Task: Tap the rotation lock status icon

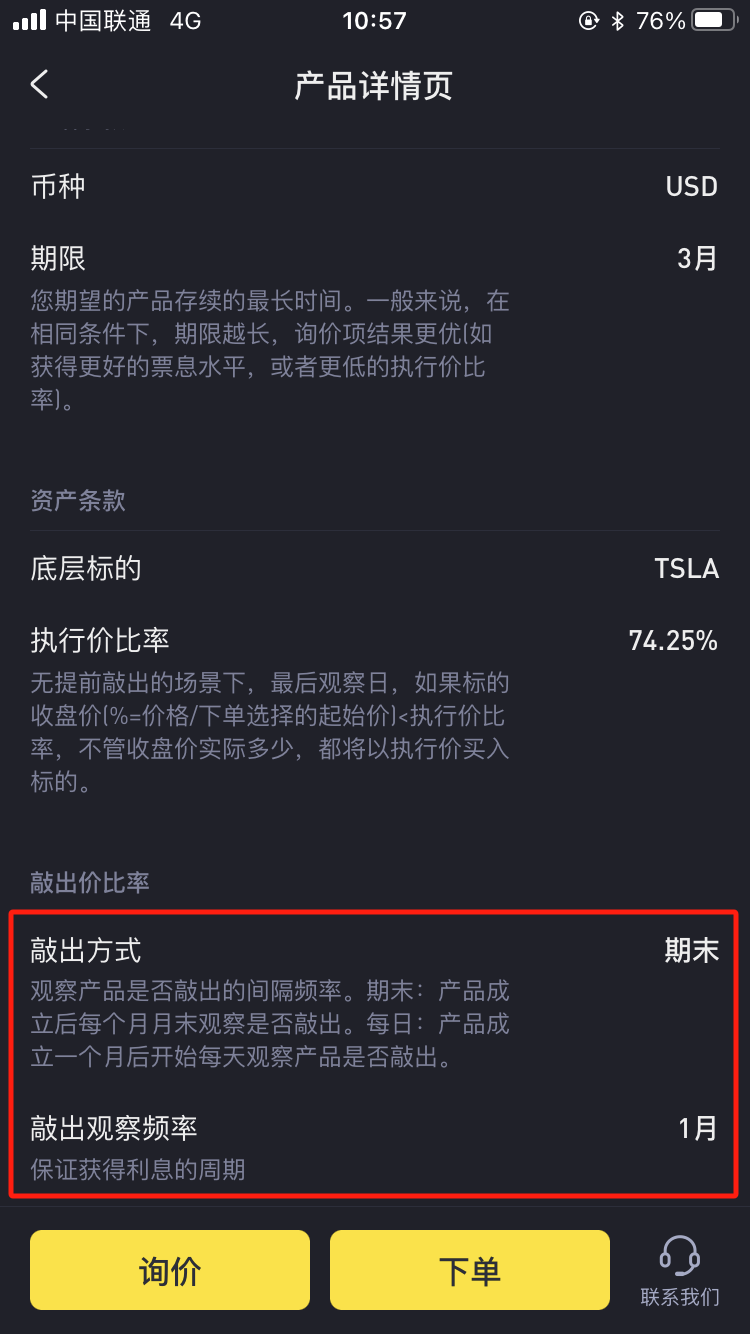Action: (589, 20)
